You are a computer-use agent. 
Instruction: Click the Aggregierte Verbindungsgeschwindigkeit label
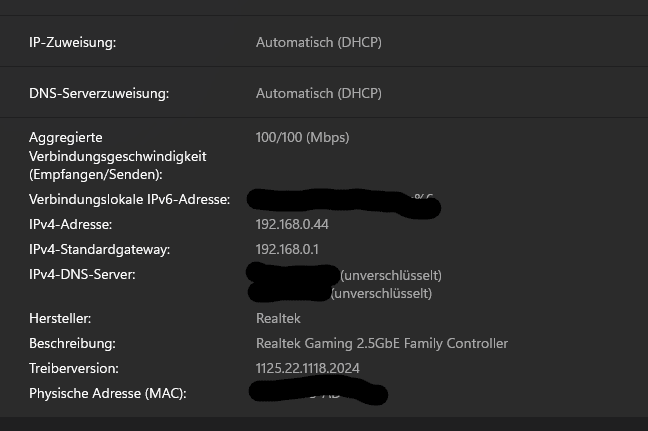[x=117, y=155]
